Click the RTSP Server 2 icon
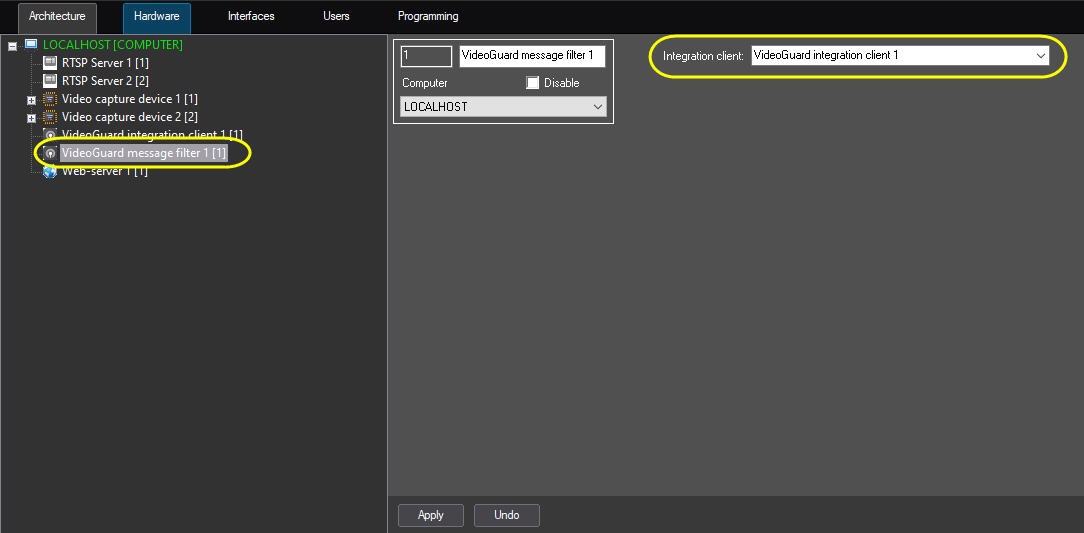The width and height of the screenshot is (1084, 533). click(x=50, y=81)
